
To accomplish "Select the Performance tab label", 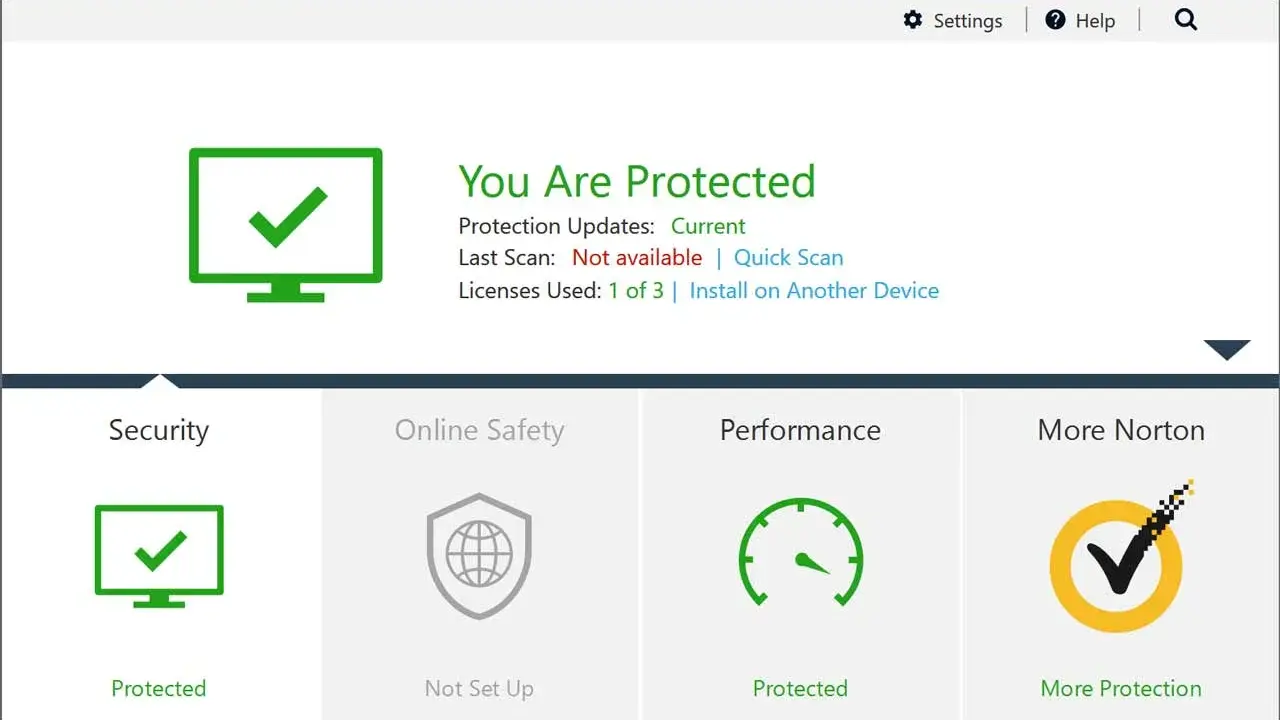I will tap(800, 430).
